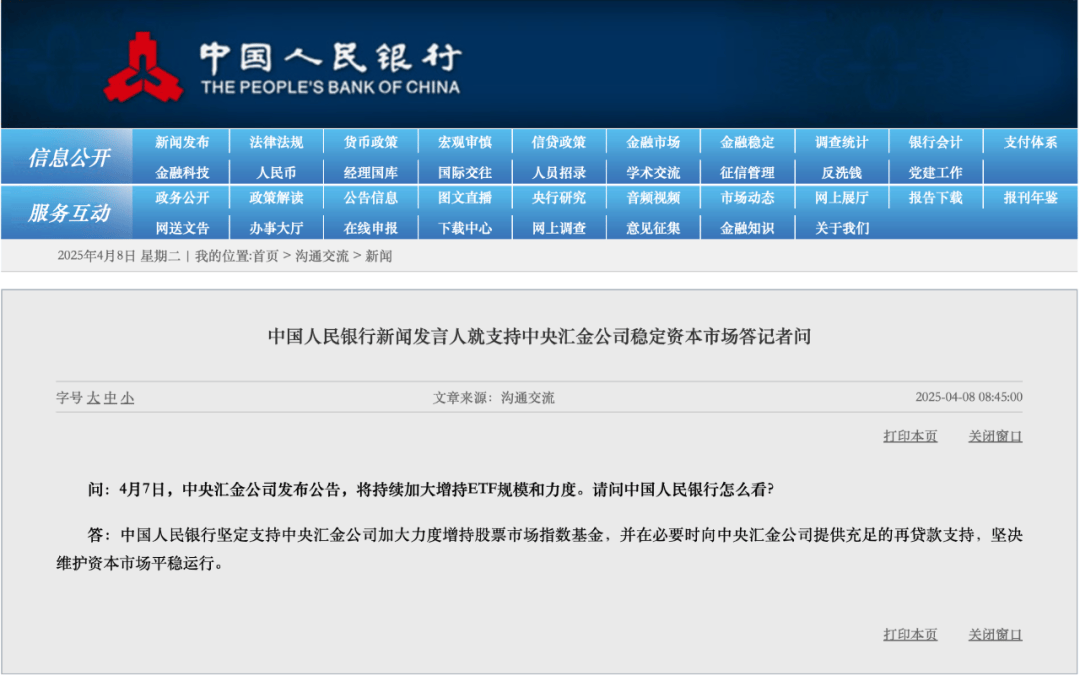The height and width of the screenshot is (676, 1080).
Task: Open the 党建工作 party building page
Action: tap(938, 170)
